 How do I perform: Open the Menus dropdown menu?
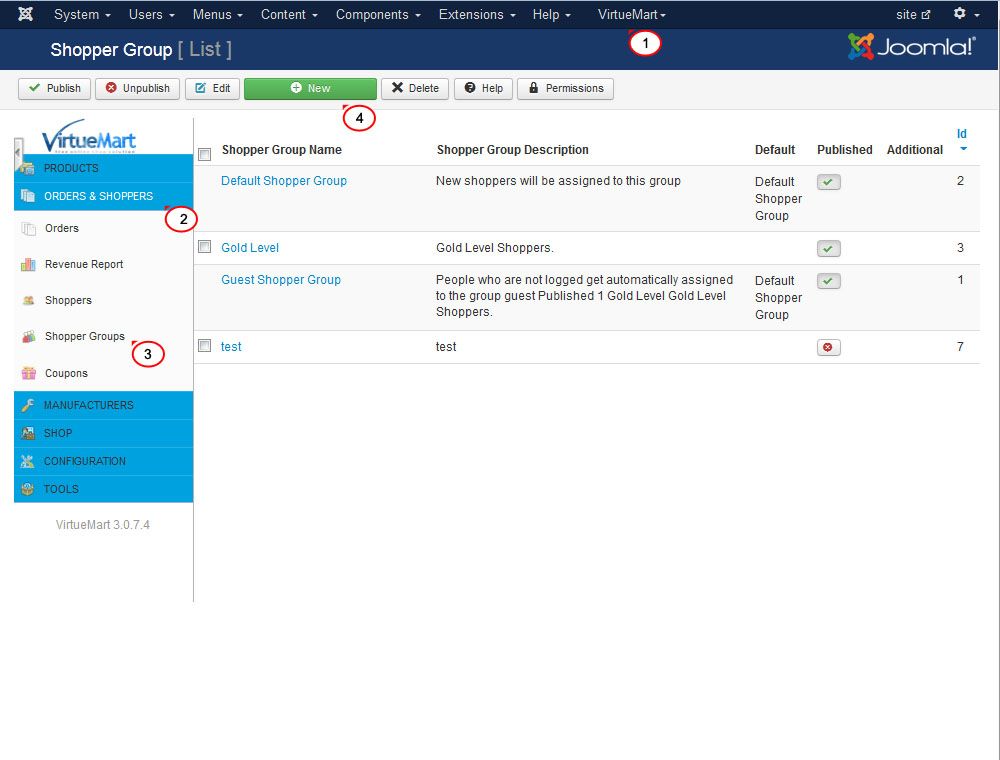(218, 14)
